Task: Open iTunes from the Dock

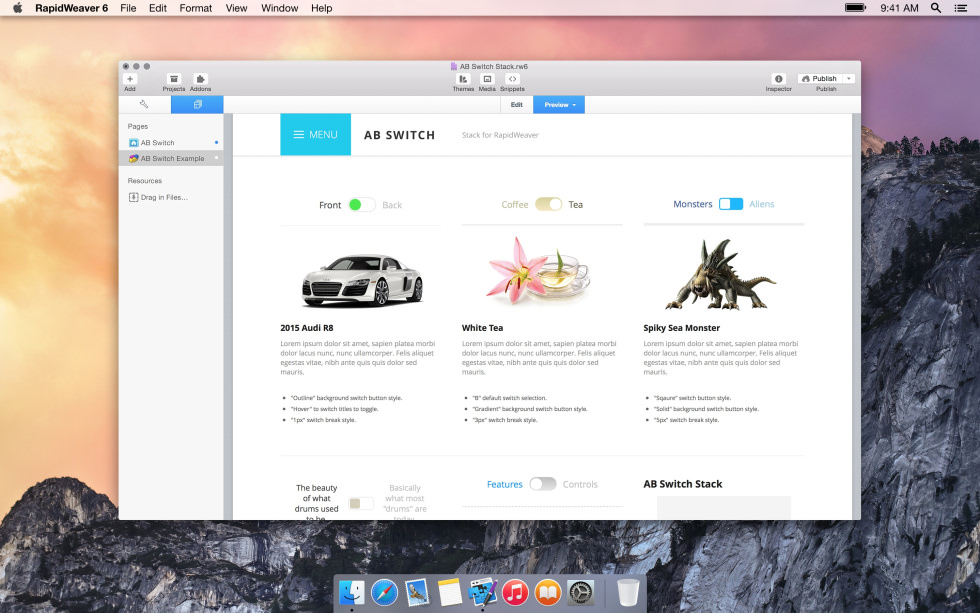Action: (515, 592)
